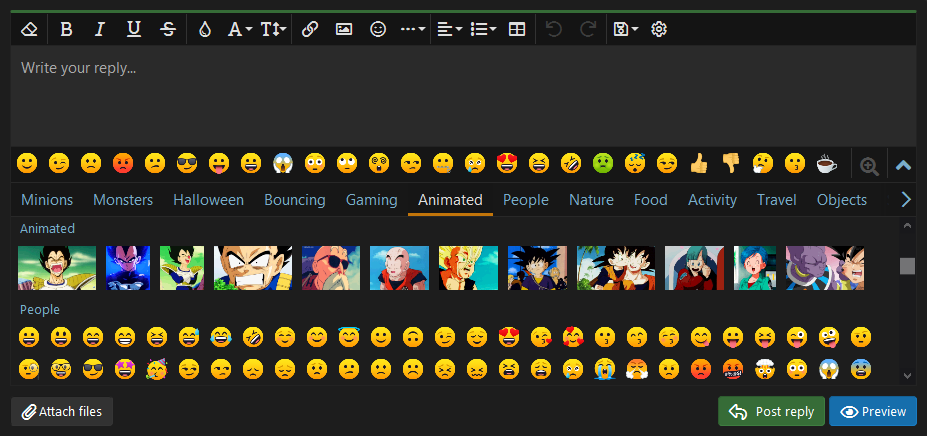Open the editor settings gear icon
This screenshot has width=927, height=436.
click(x=659, y=29)
